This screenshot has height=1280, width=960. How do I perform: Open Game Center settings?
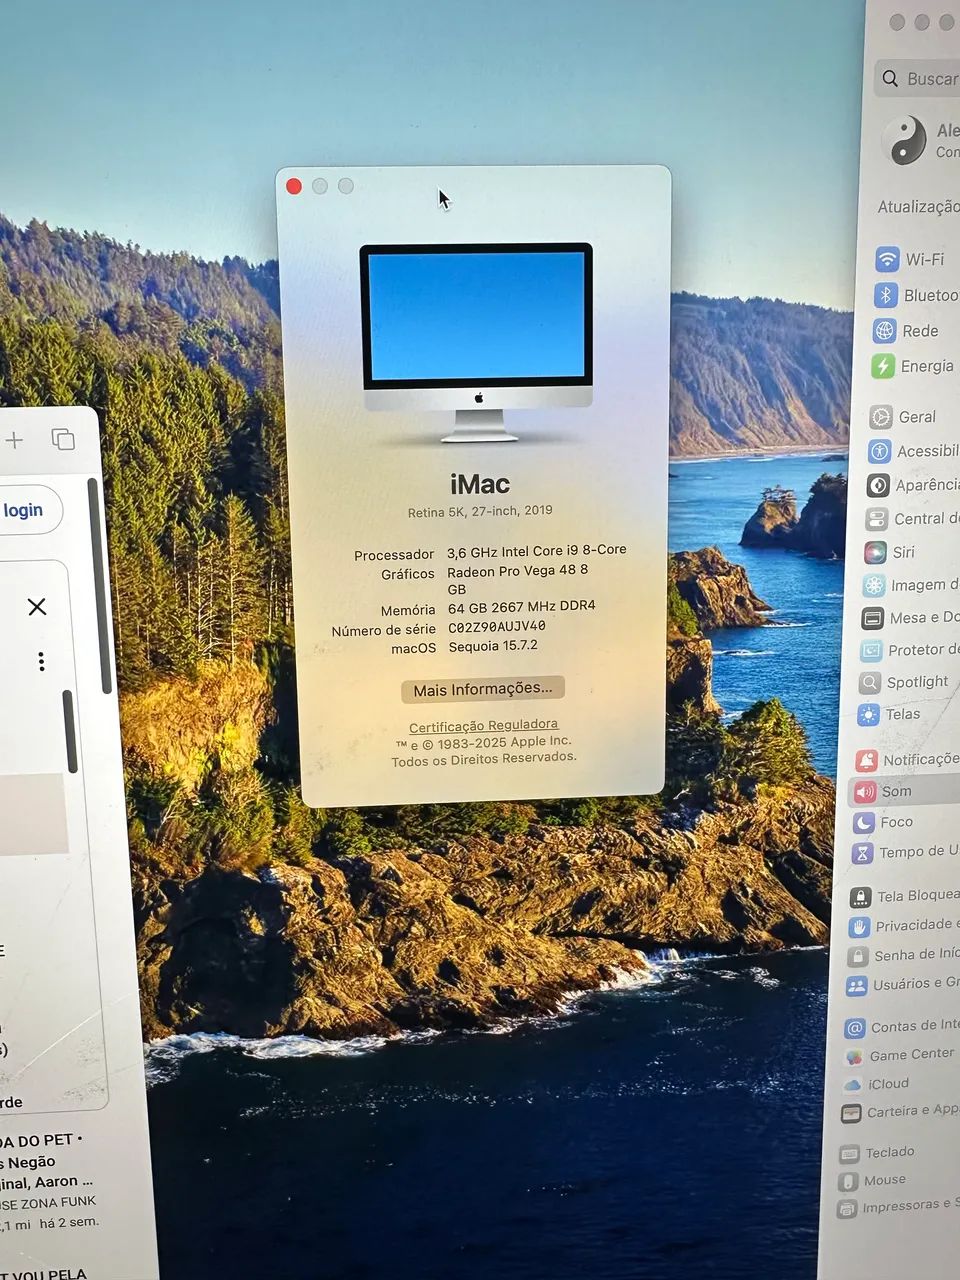(899, 1055)
